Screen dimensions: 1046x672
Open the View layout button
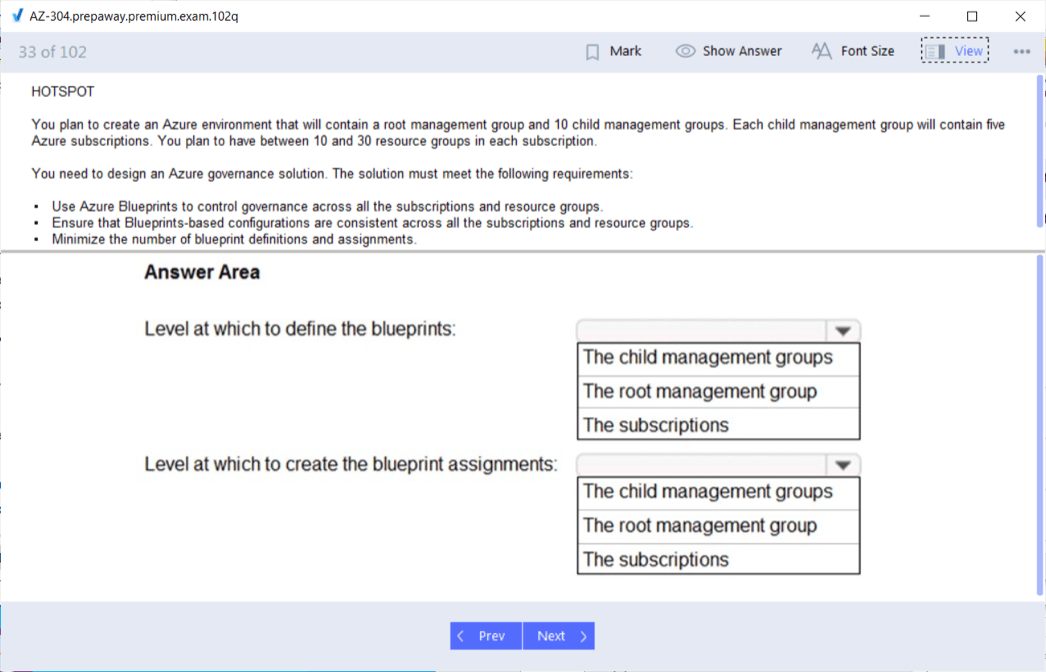click(955, 51)
